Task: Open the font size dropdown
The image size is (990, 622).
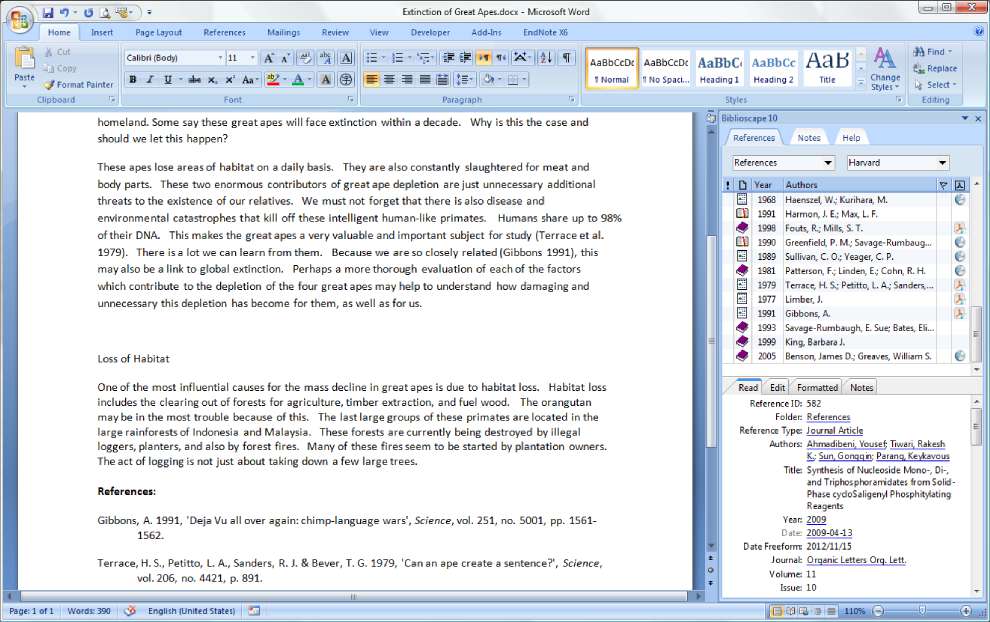Action: (x=253, y=58)
